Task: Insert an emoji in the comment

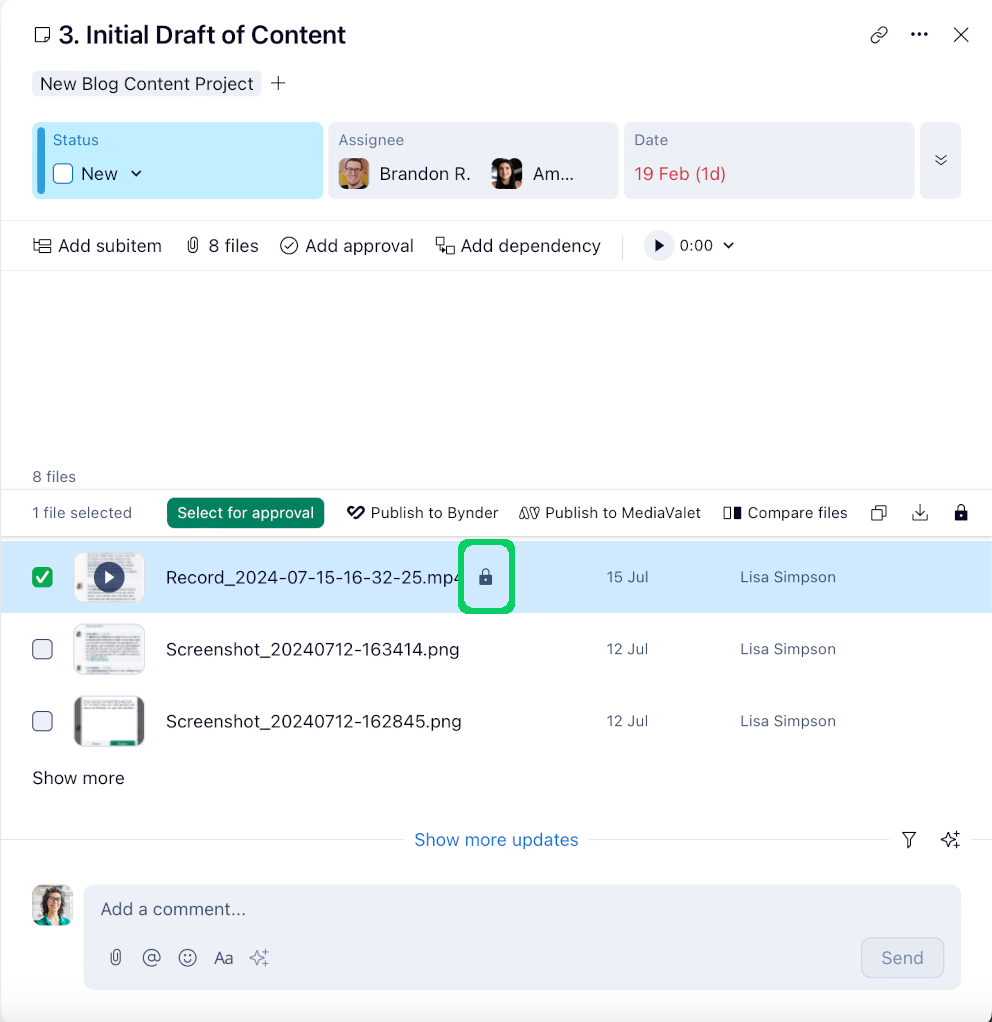Action: point(187,958)
